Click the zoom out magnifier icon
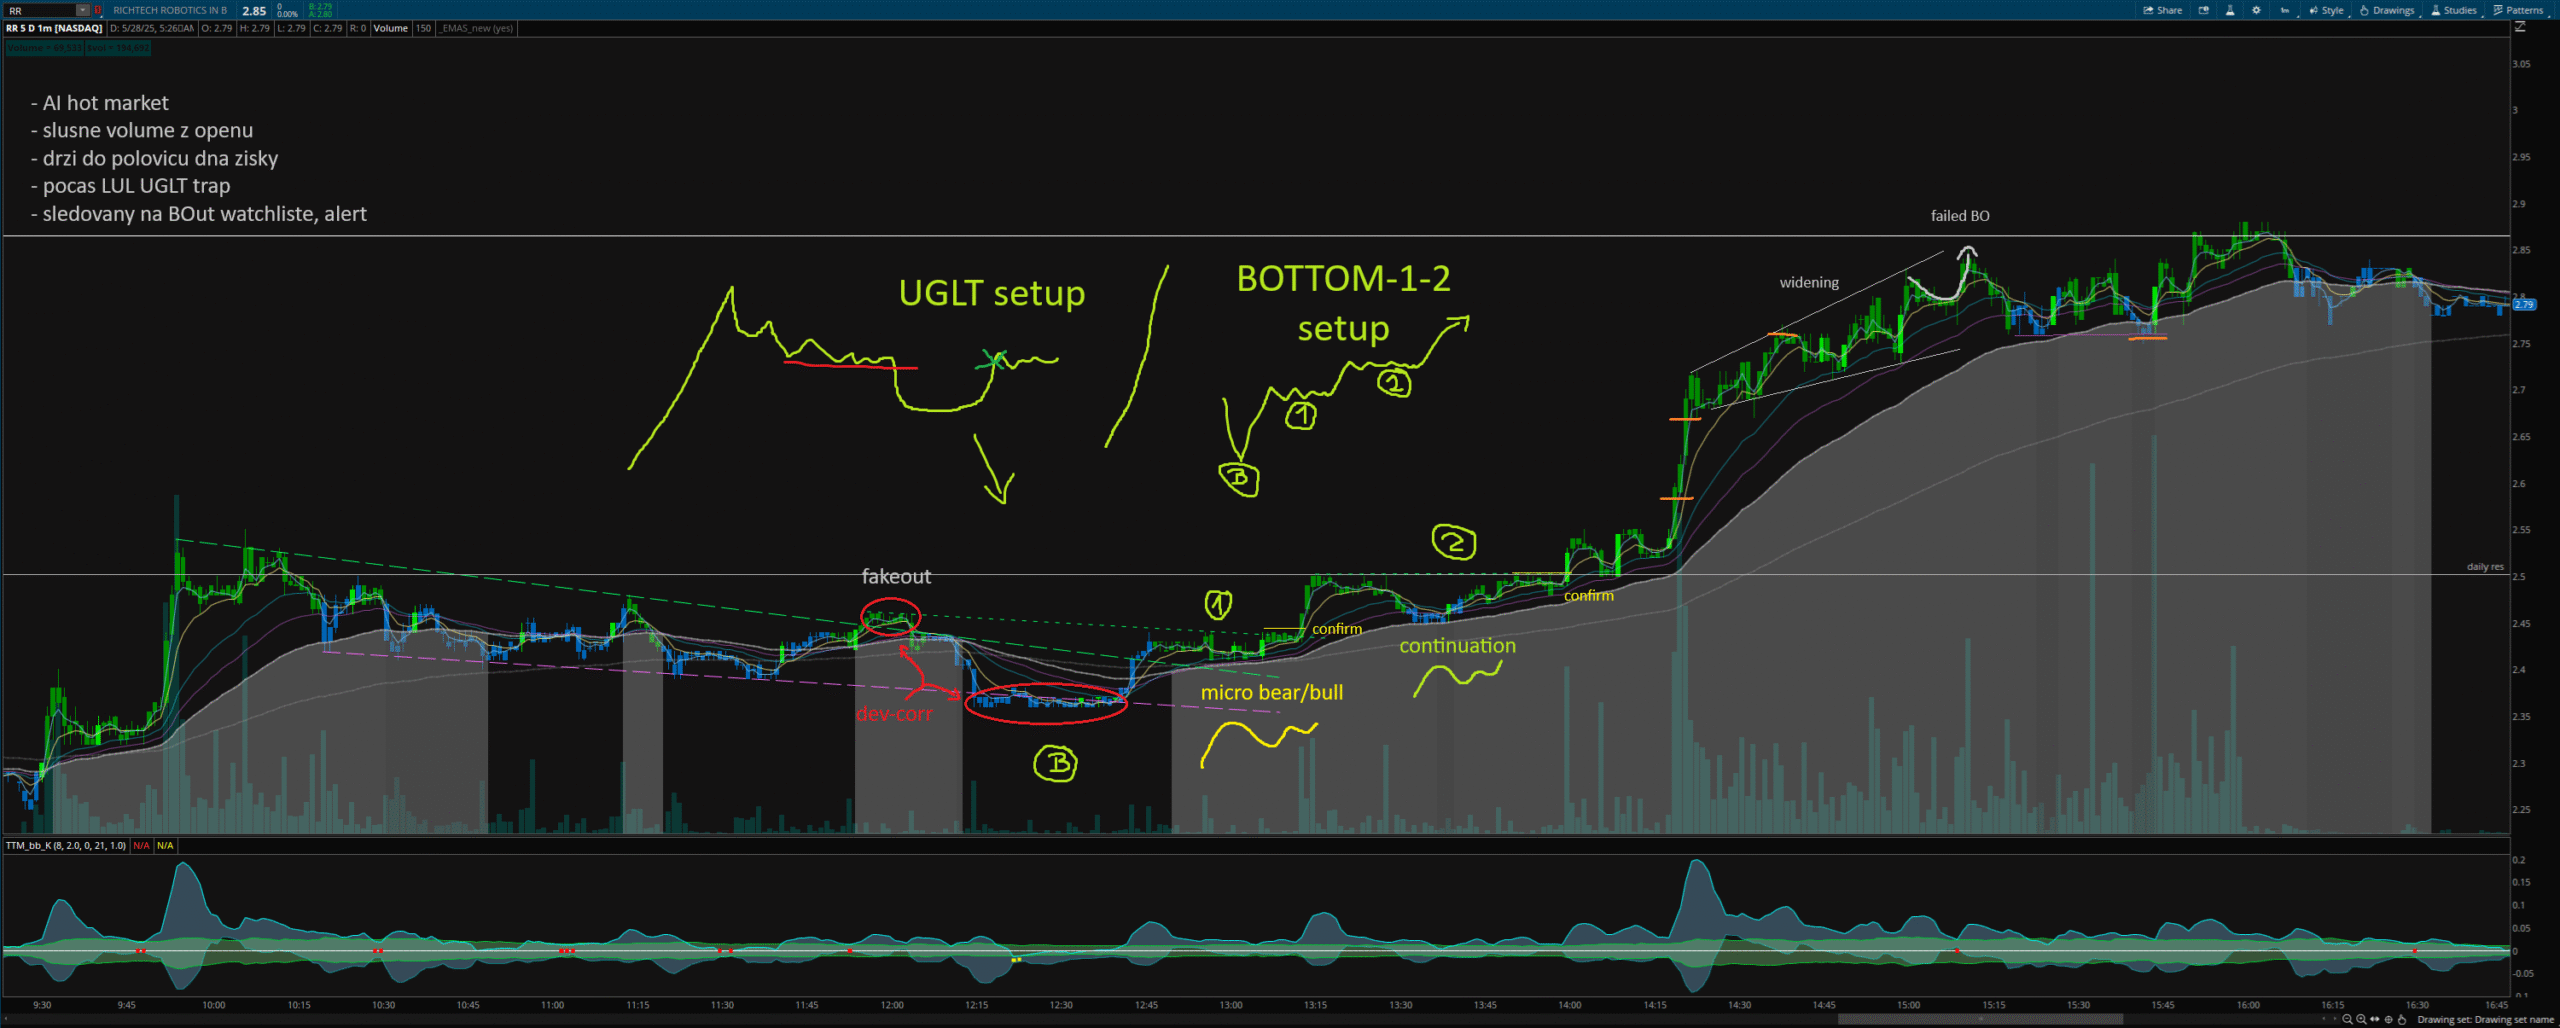Image resolution: width=2560 pixels, height=1028 pixels. click(x=2347, y=1020)
